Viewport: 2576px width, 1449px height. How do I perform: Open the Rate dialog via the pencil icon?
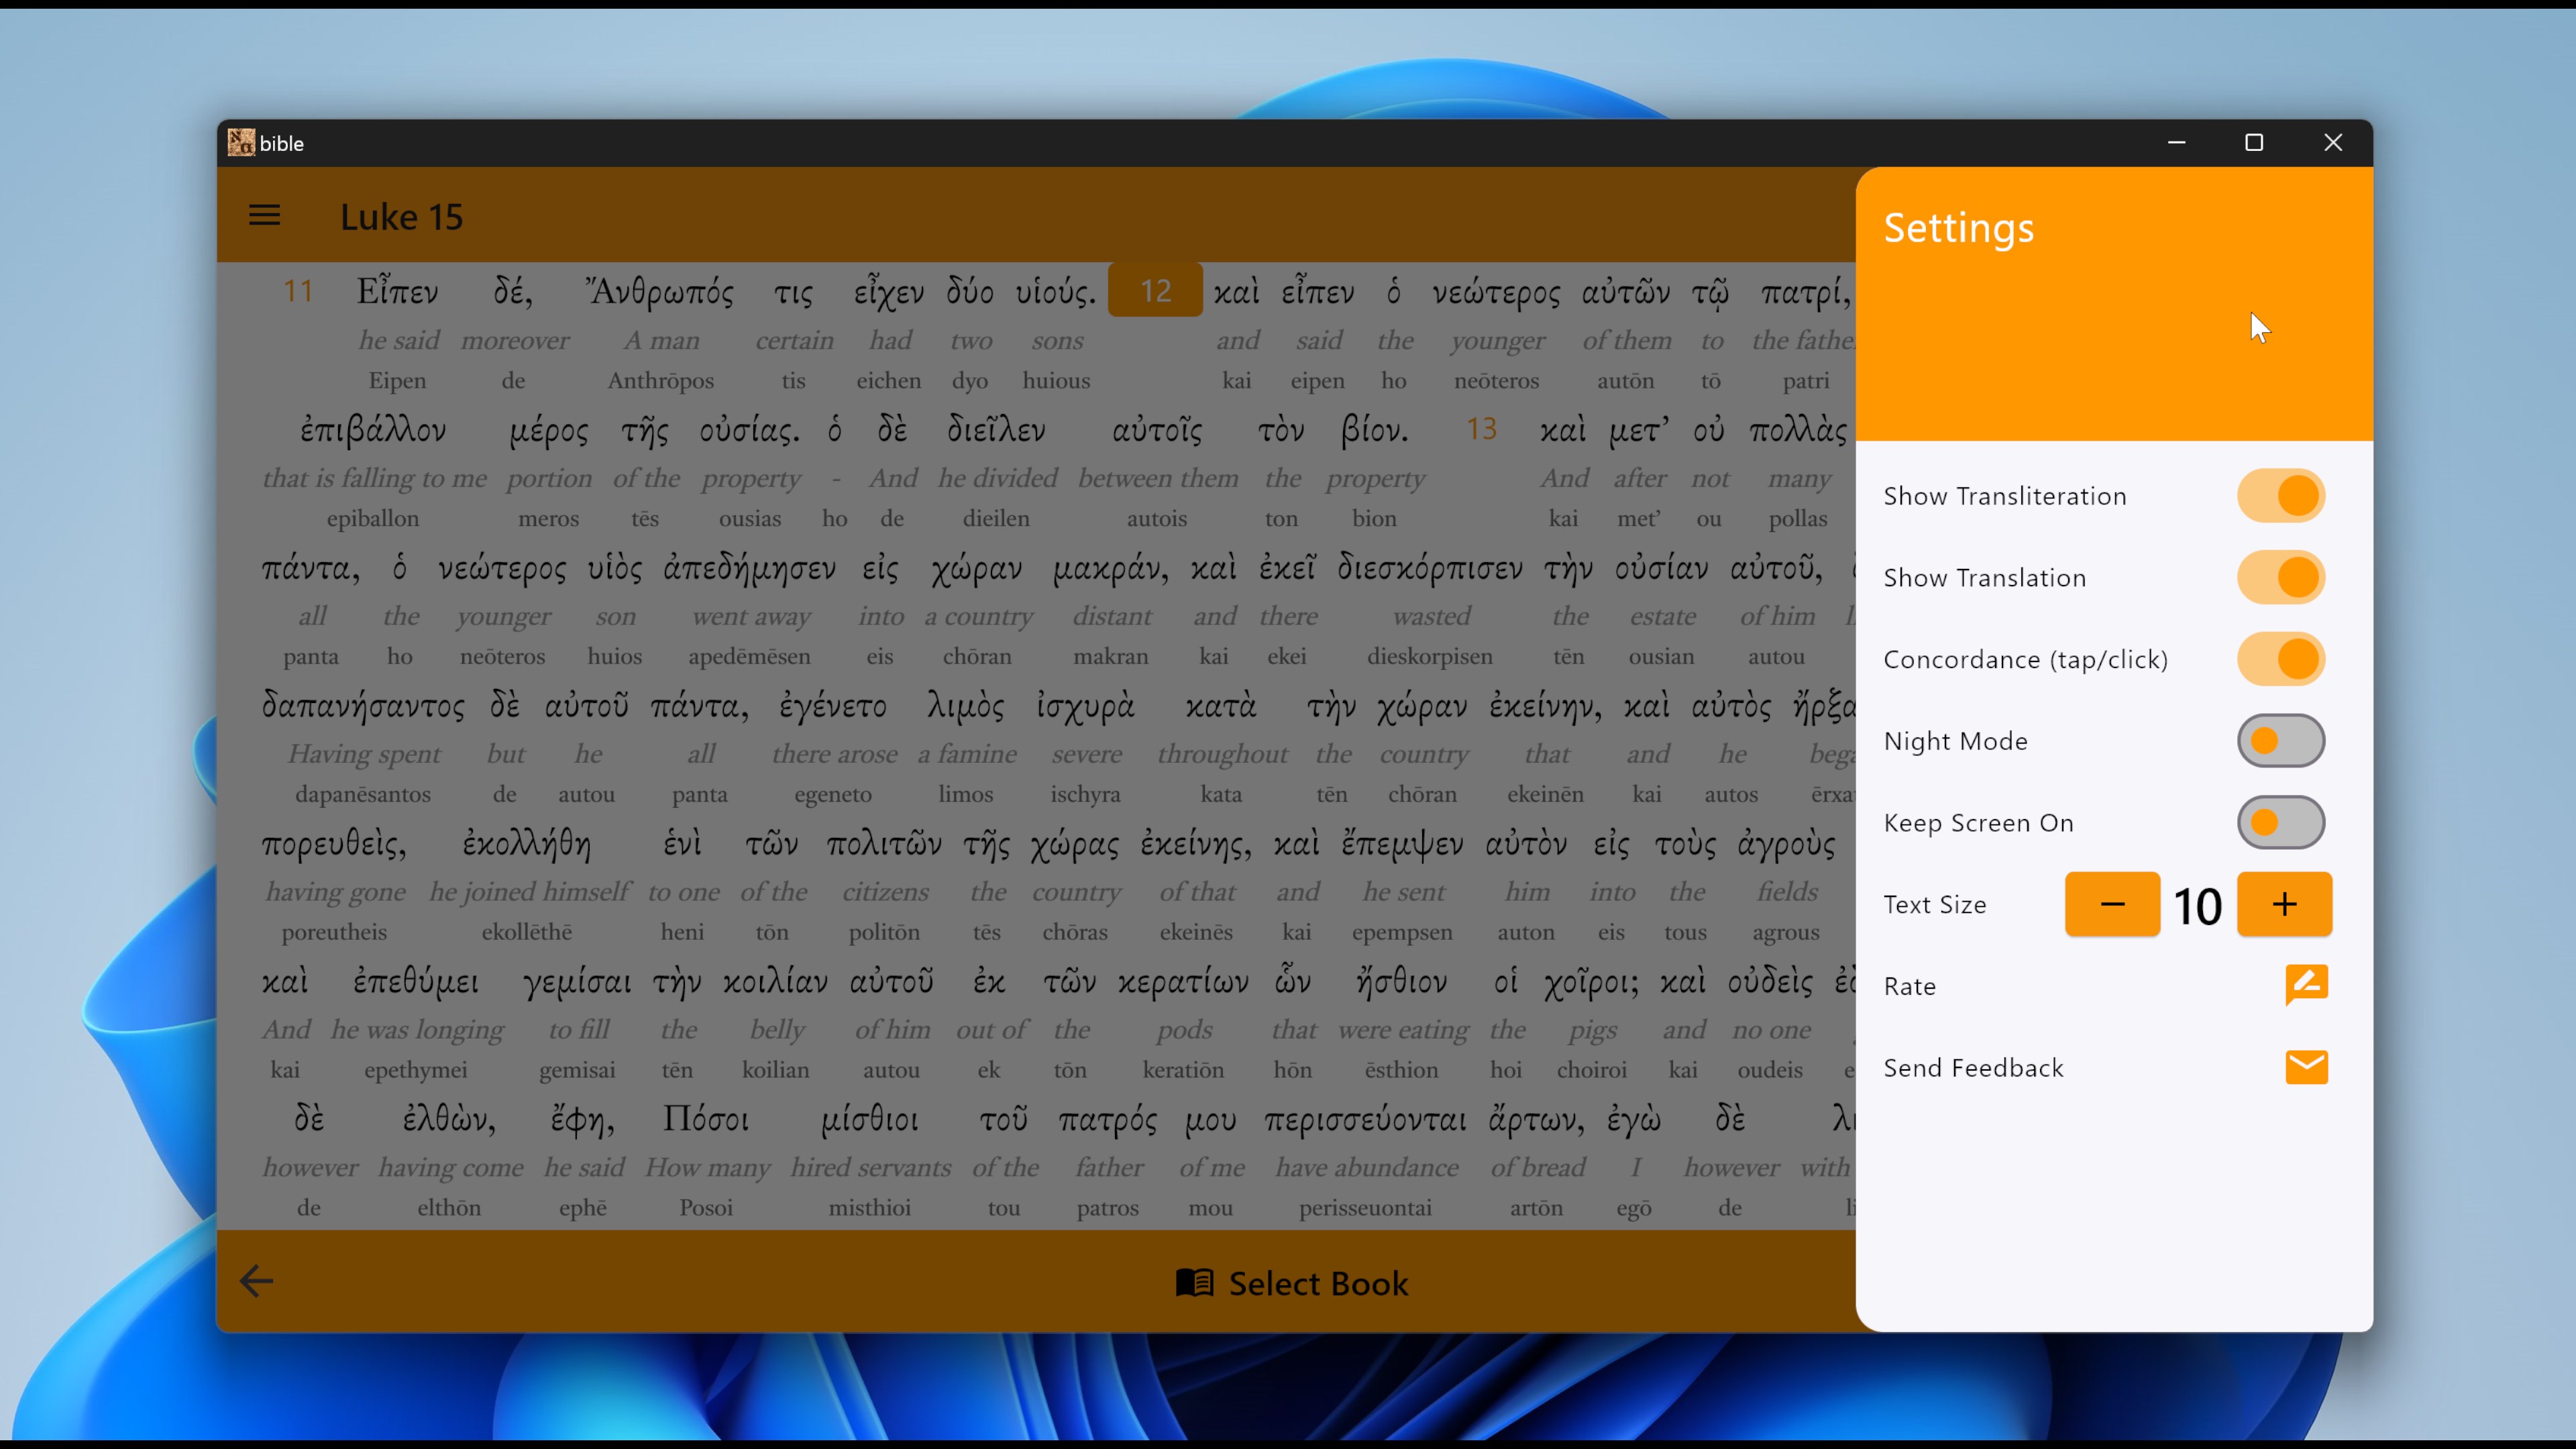[2306, 985]
